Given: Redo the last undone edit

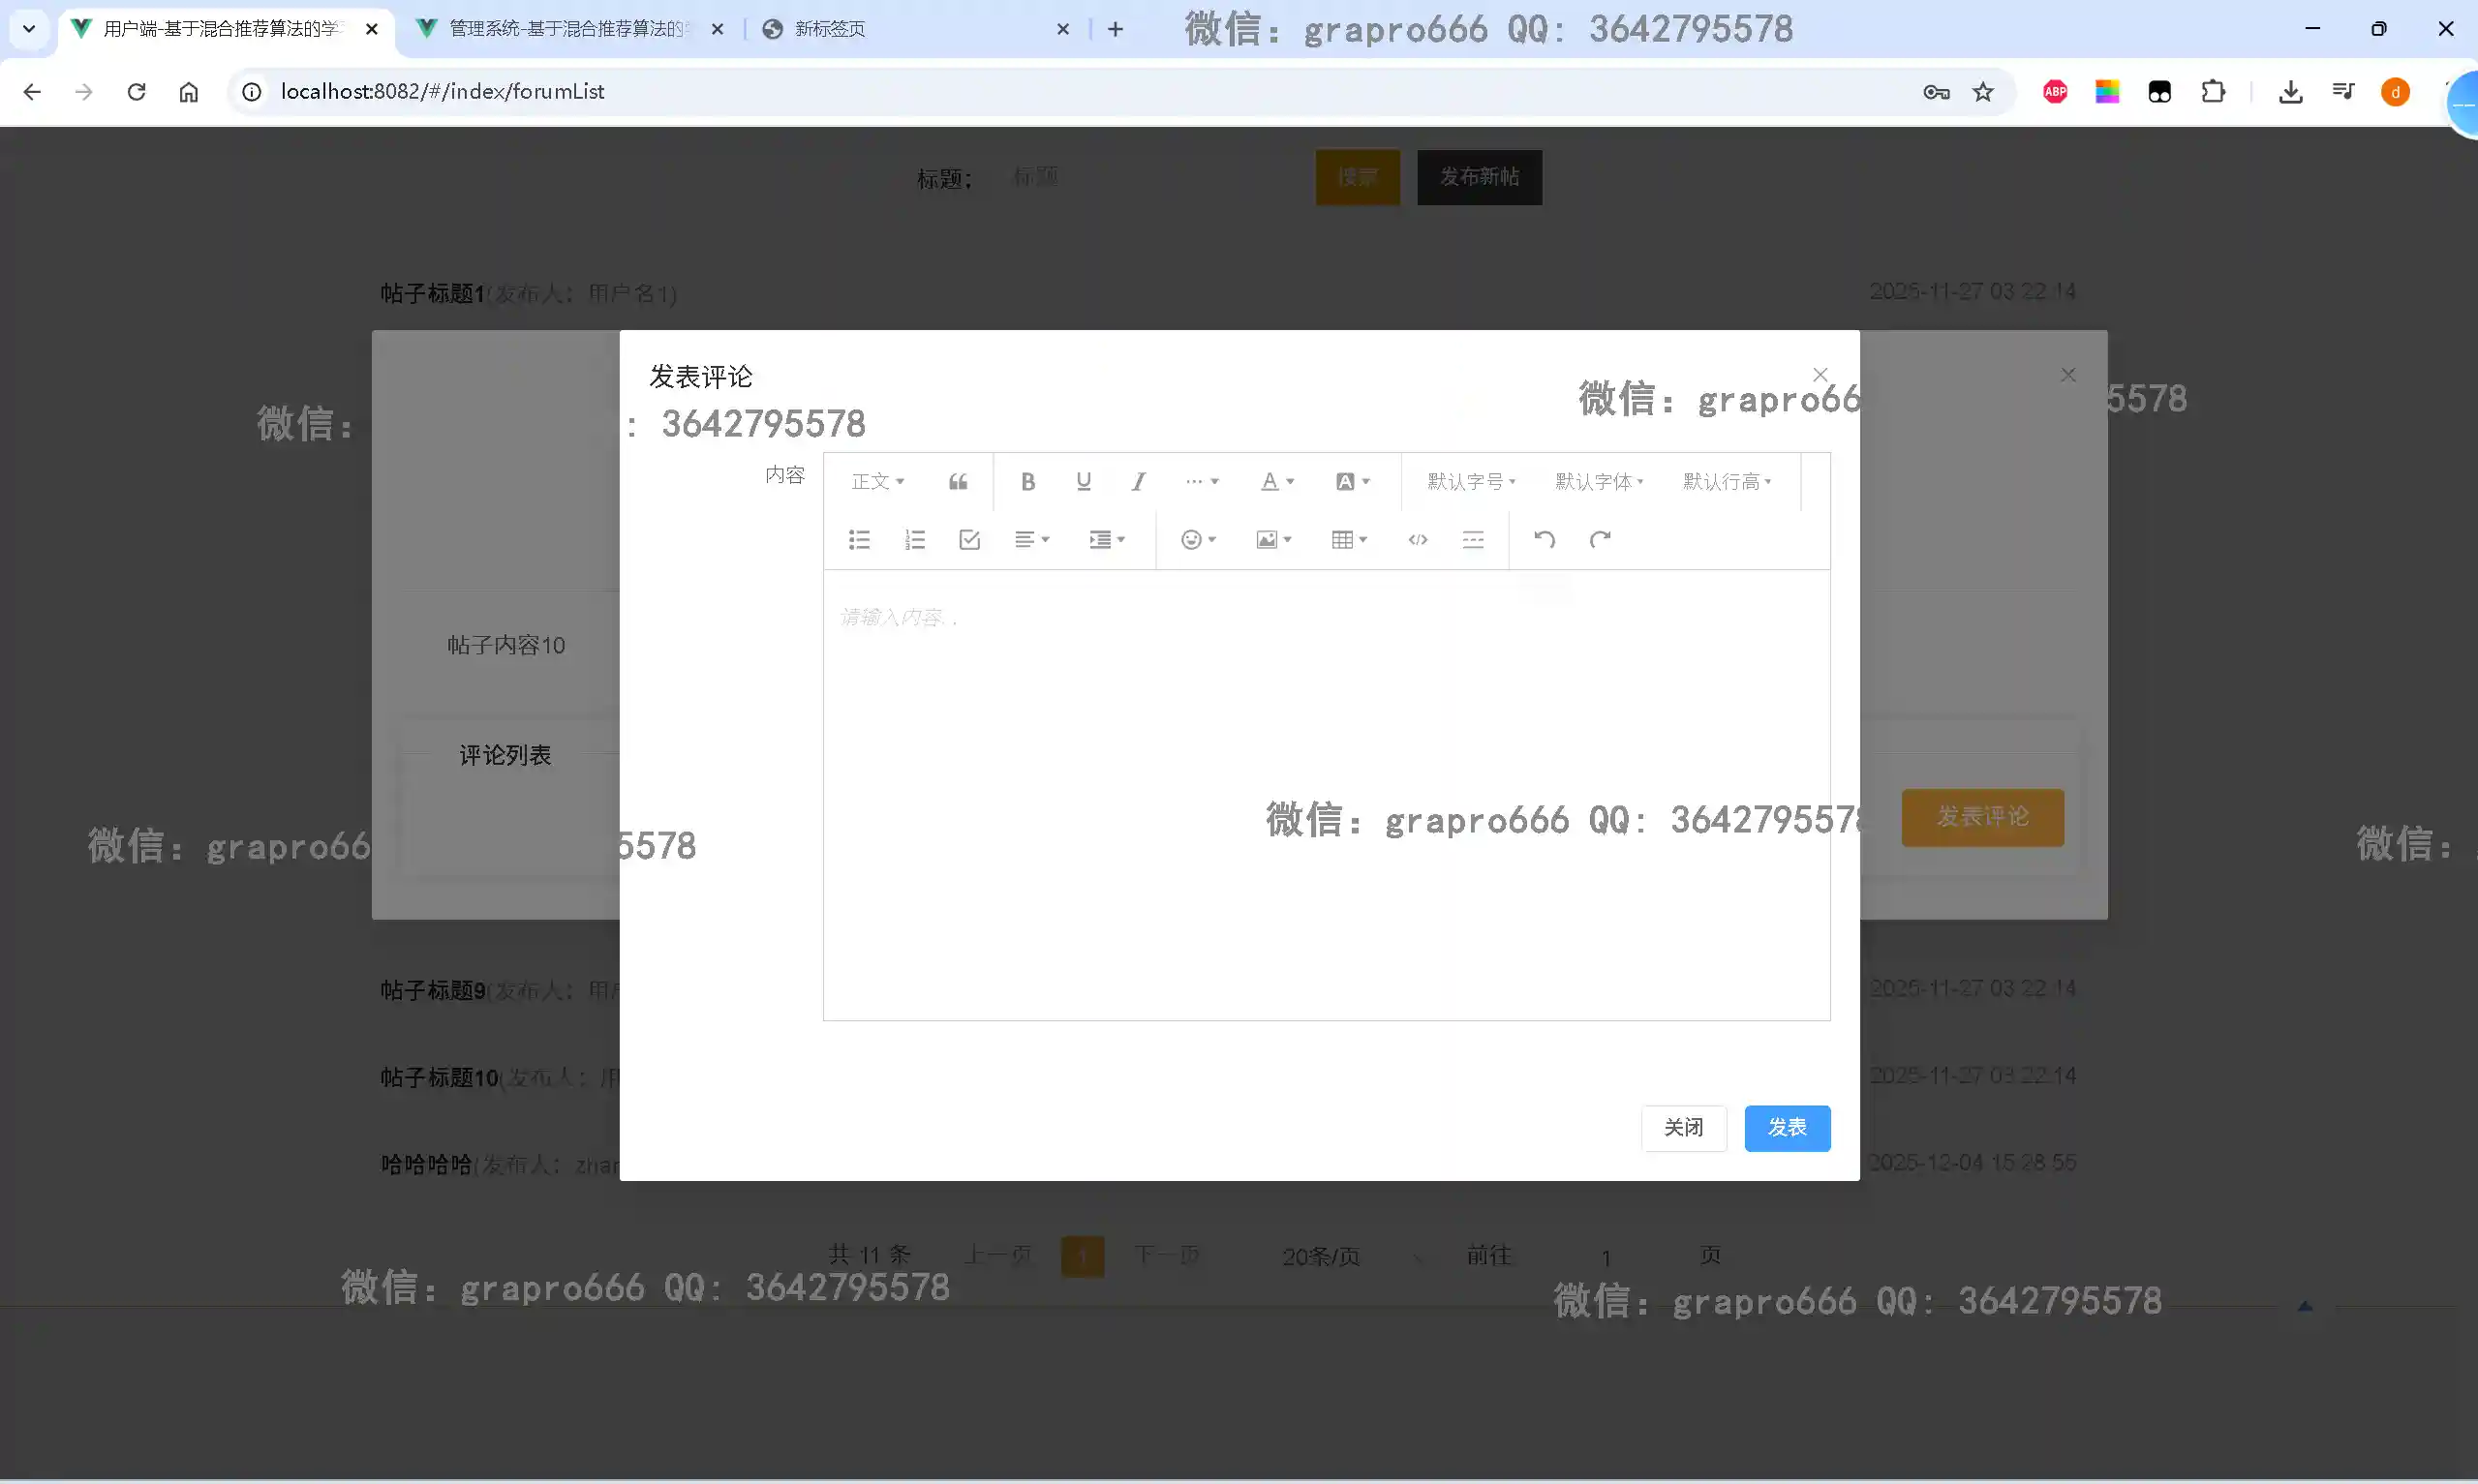Looking at the screenshot, I should click(x=1600, y=540).
